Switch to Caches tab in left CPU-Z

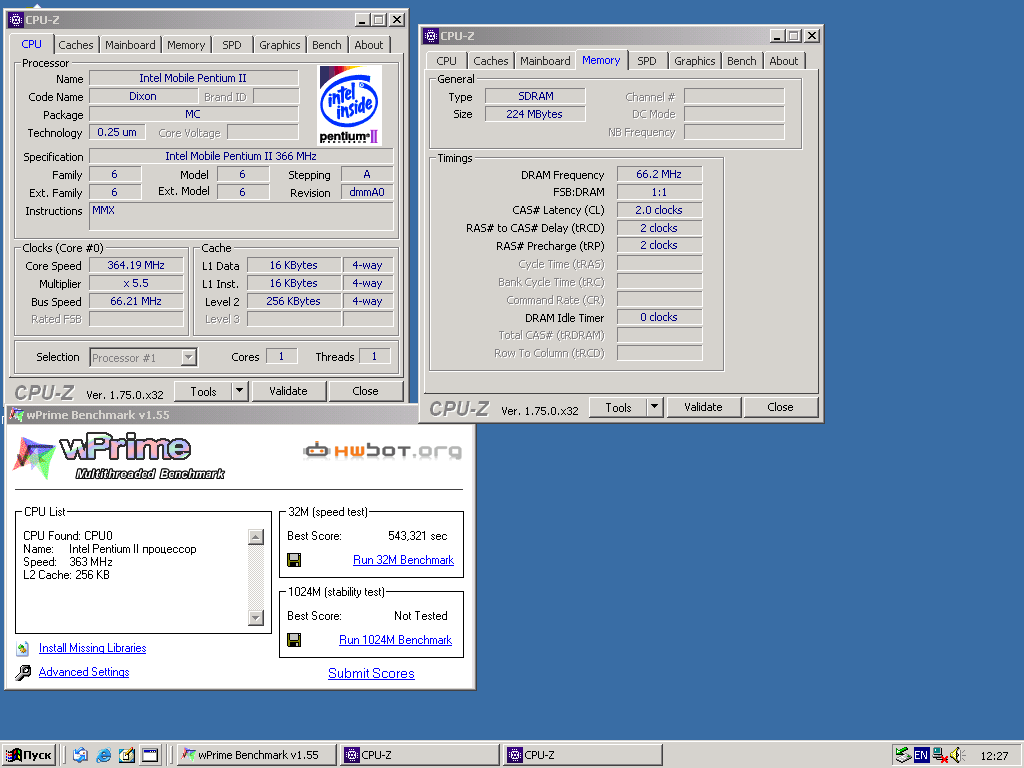76,45
